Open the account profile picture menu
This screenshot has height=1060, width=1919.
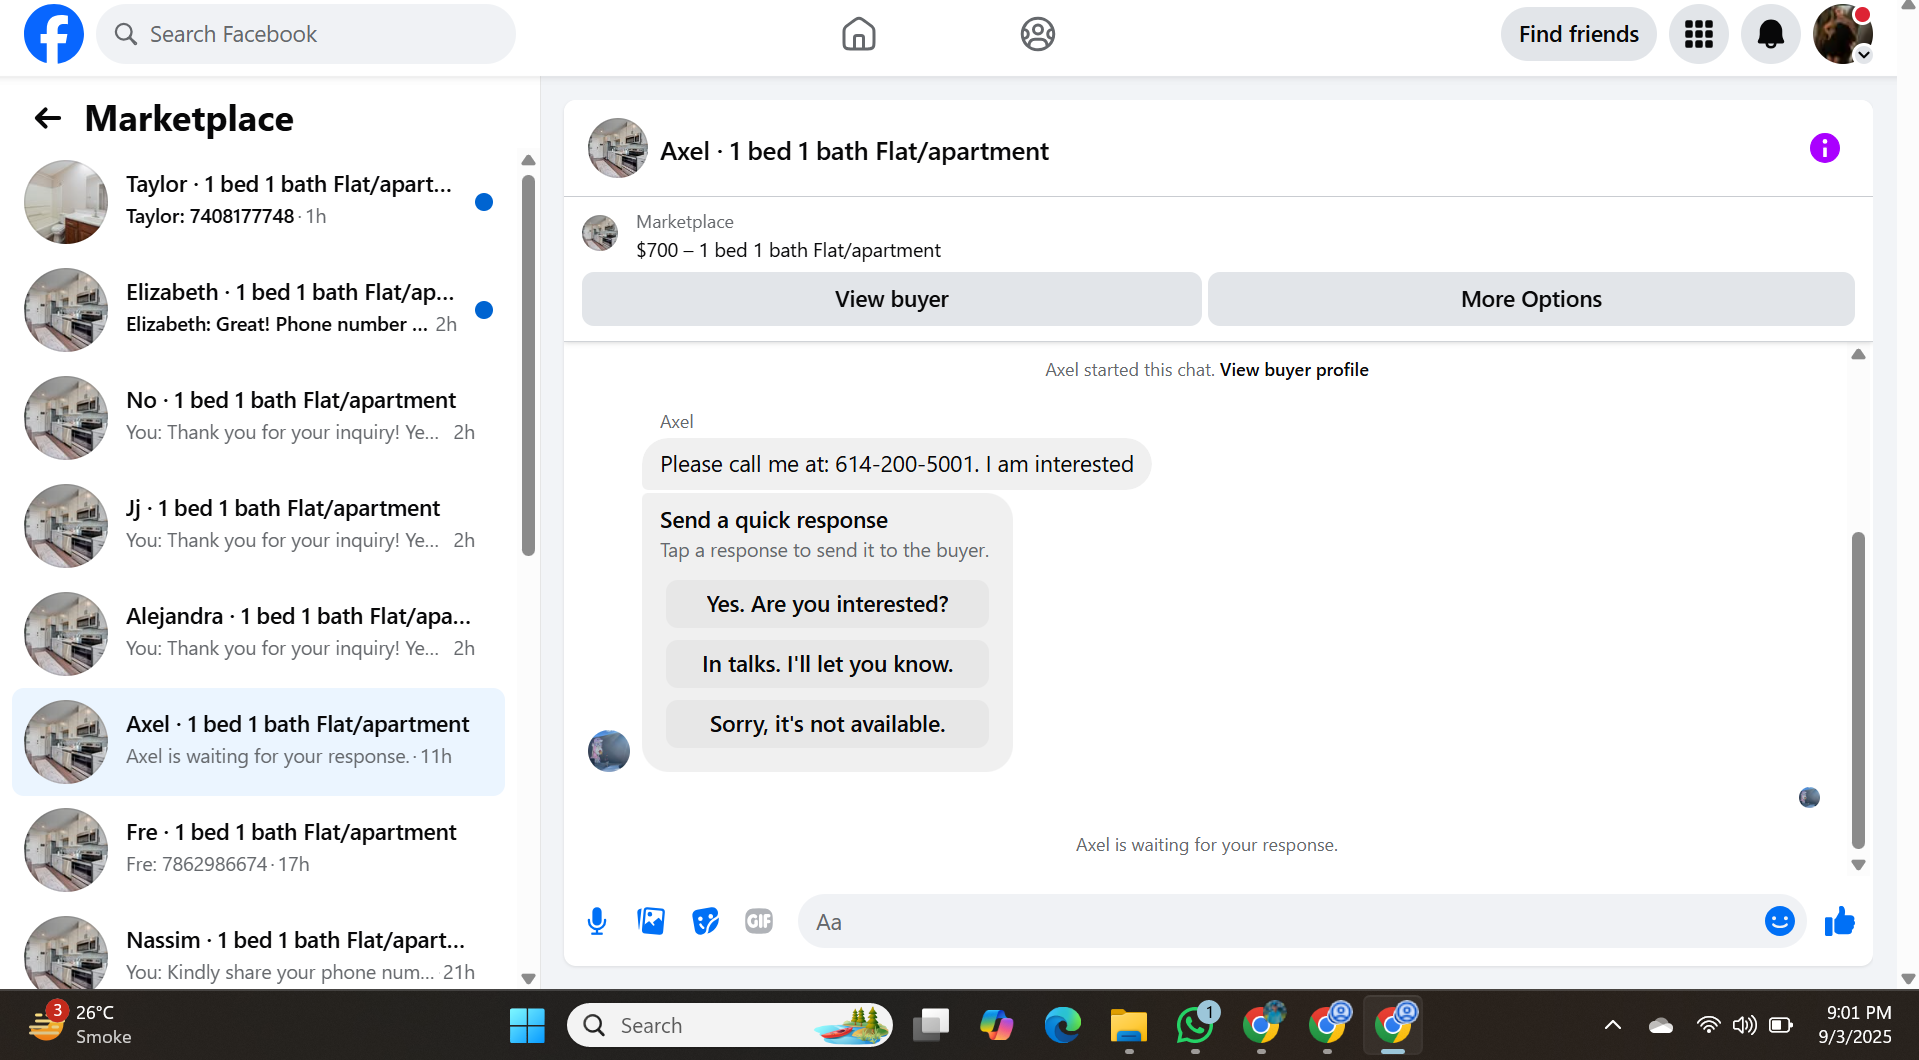pyautogui.click(x=1842, y=34)
